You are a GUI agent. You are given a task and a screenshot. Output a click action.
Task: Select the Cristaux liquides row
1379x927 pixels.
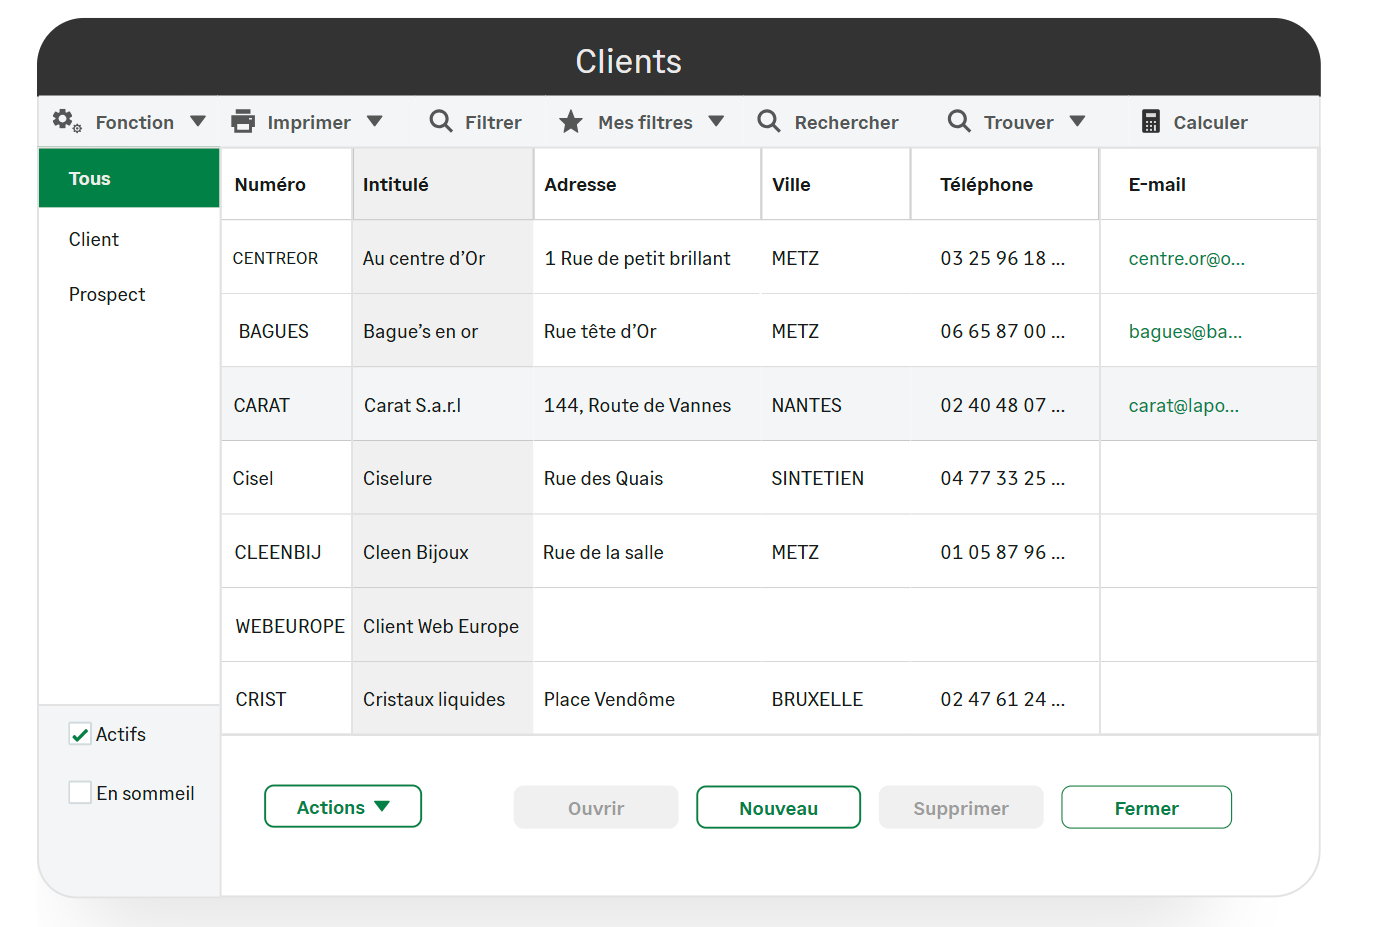coord(434,700)
